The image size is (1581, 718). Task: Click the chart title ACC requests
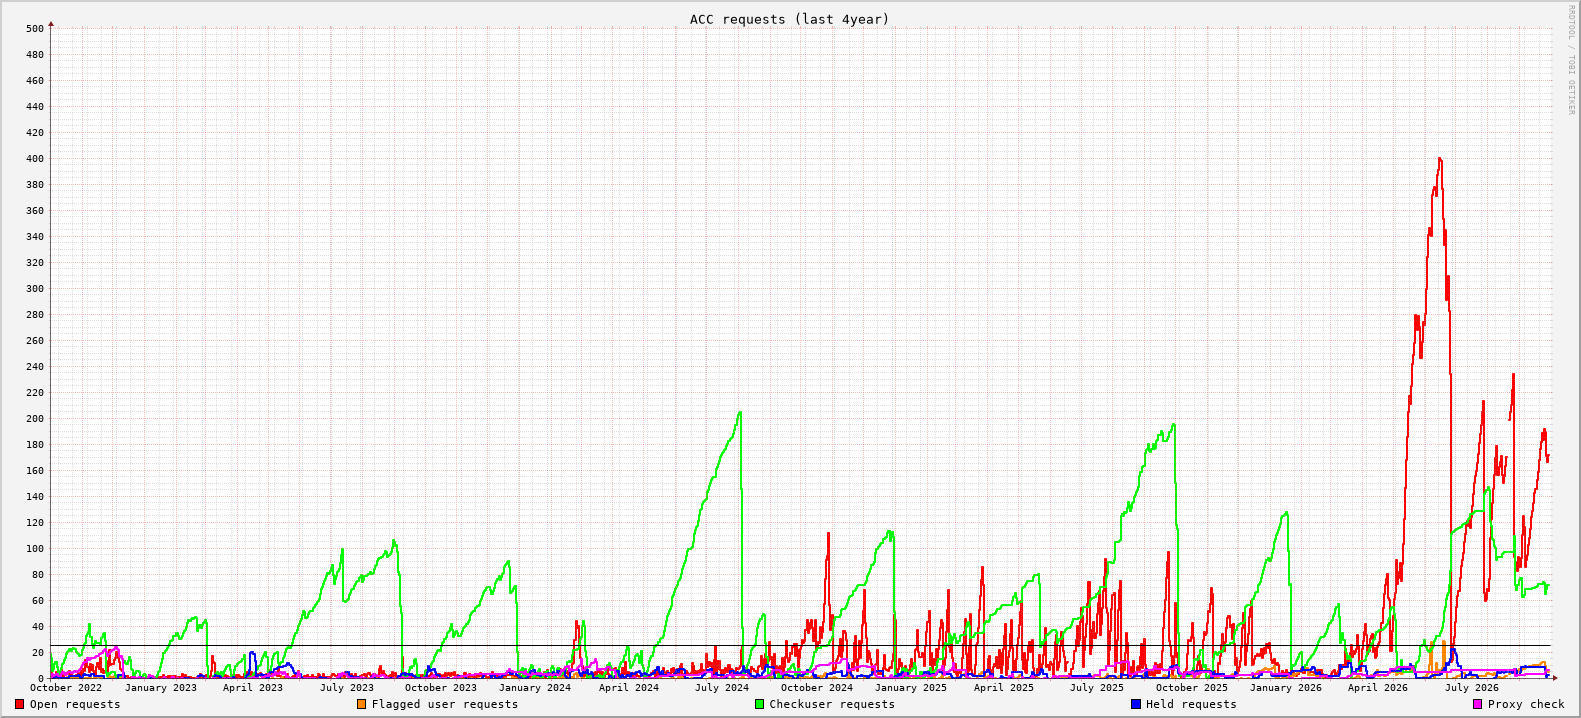(789, 19)
